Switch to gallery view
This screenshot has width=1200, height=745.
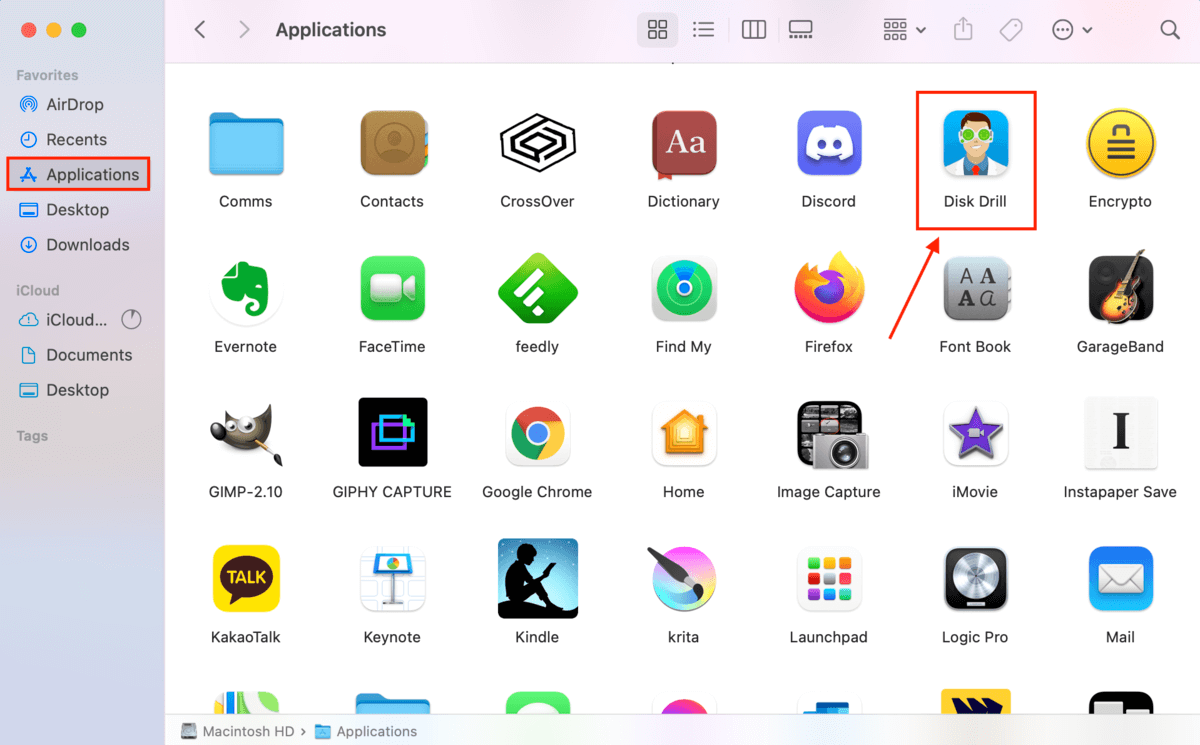[801, 30]
